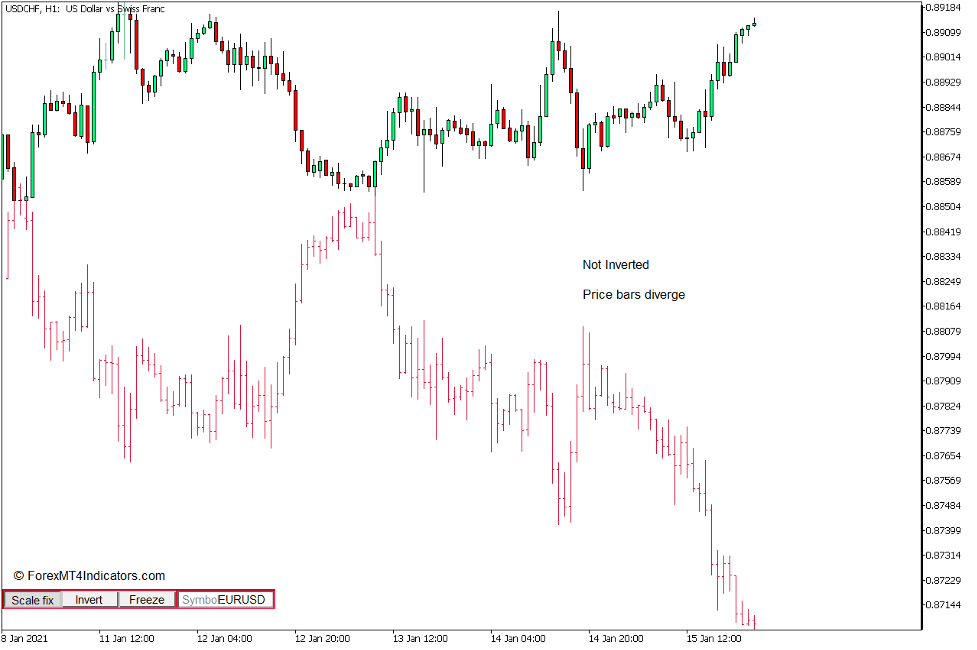Click the Symbol input showing EURUSD
The width and height of the screenshot is (977, 650).
tap(222, 599)
